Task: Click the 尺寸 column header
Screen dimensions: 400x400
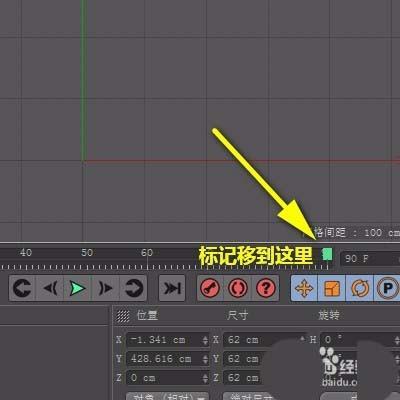Action: click(237, 315)
